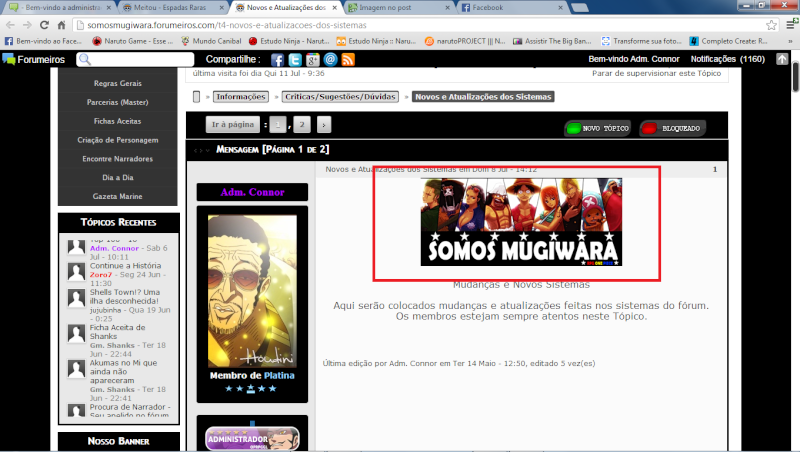Screen dimensions: 800x452
Task: Open a new browser tab
Action: [580, 8]
